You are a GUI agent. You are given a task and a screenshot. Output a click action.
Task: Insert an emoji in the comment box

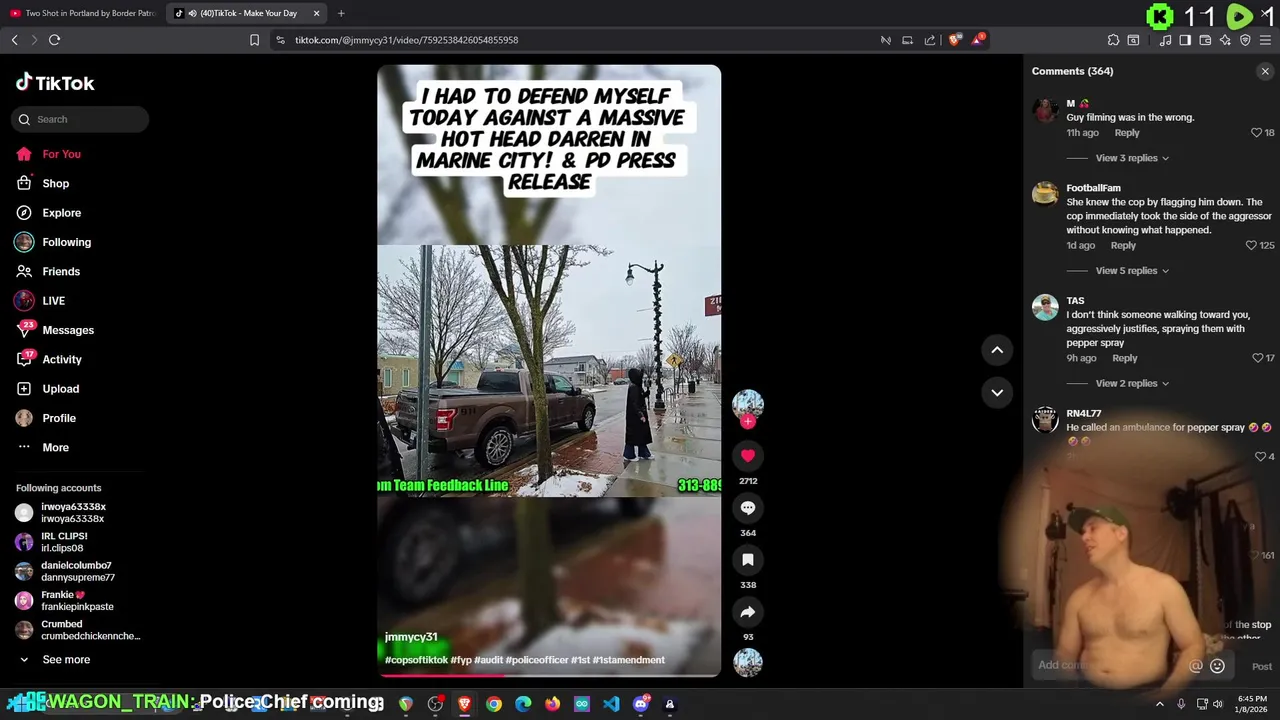point(1217,666)
